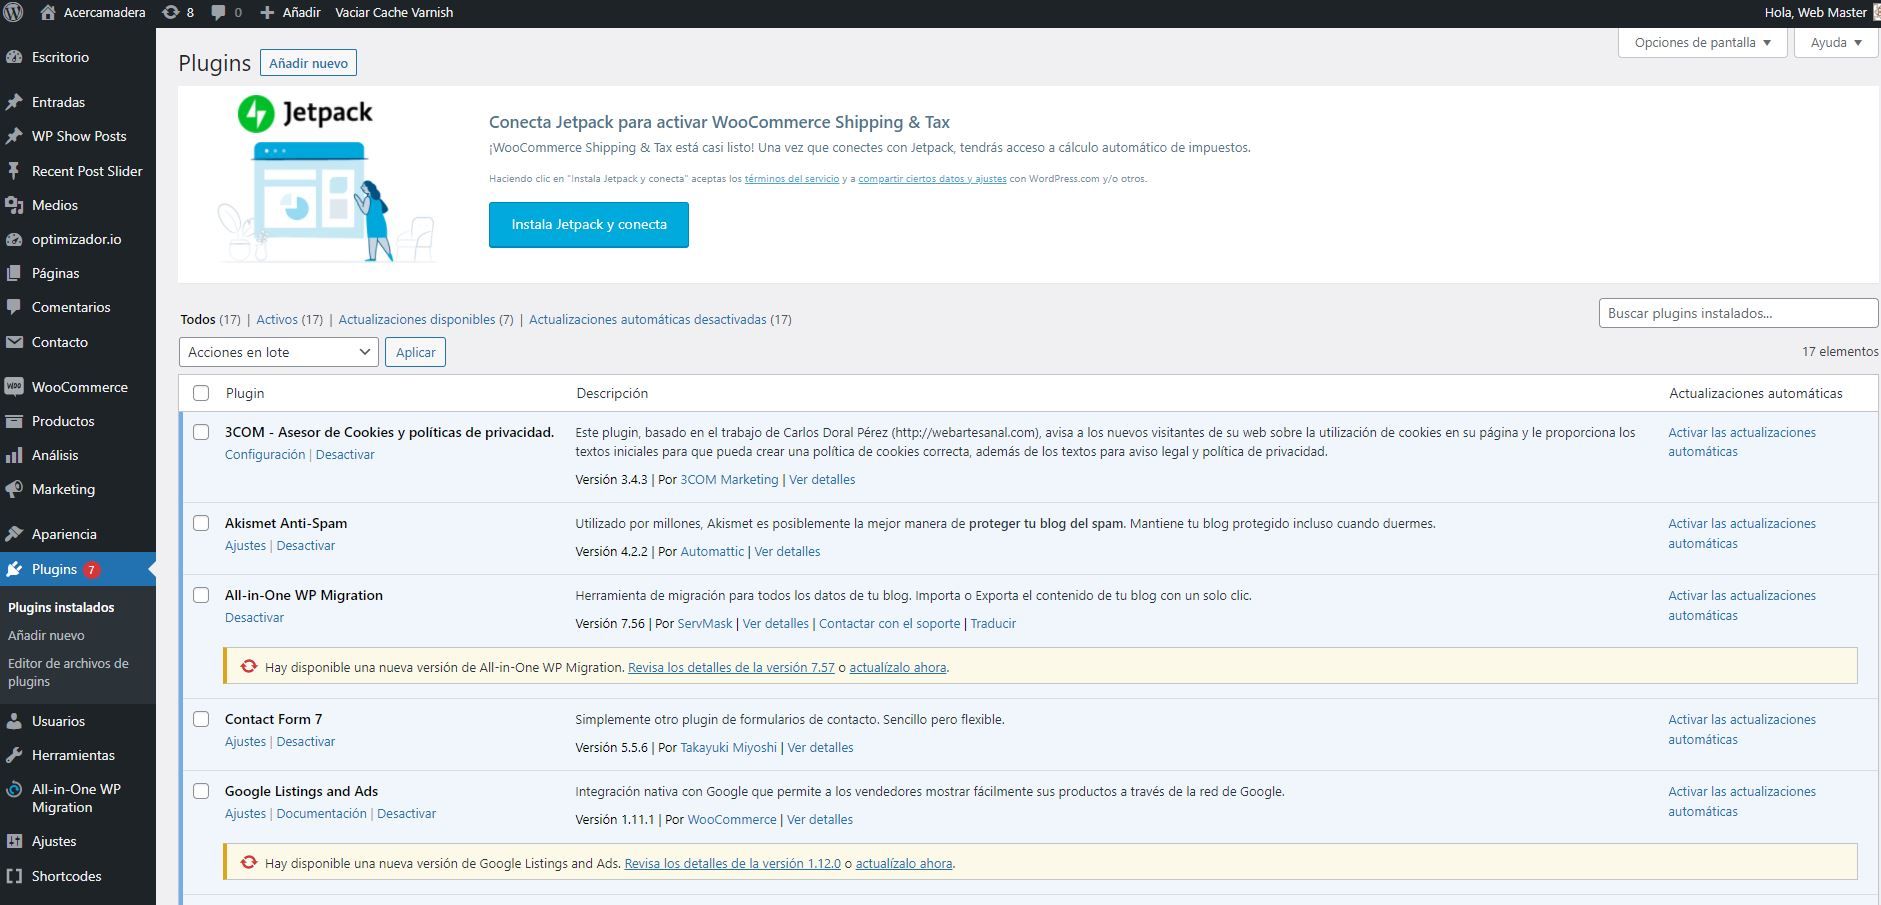Enable automatic updates for Contact Form 7
The height and width of the screenshot is (905, 1881).
coord(1742,729)
